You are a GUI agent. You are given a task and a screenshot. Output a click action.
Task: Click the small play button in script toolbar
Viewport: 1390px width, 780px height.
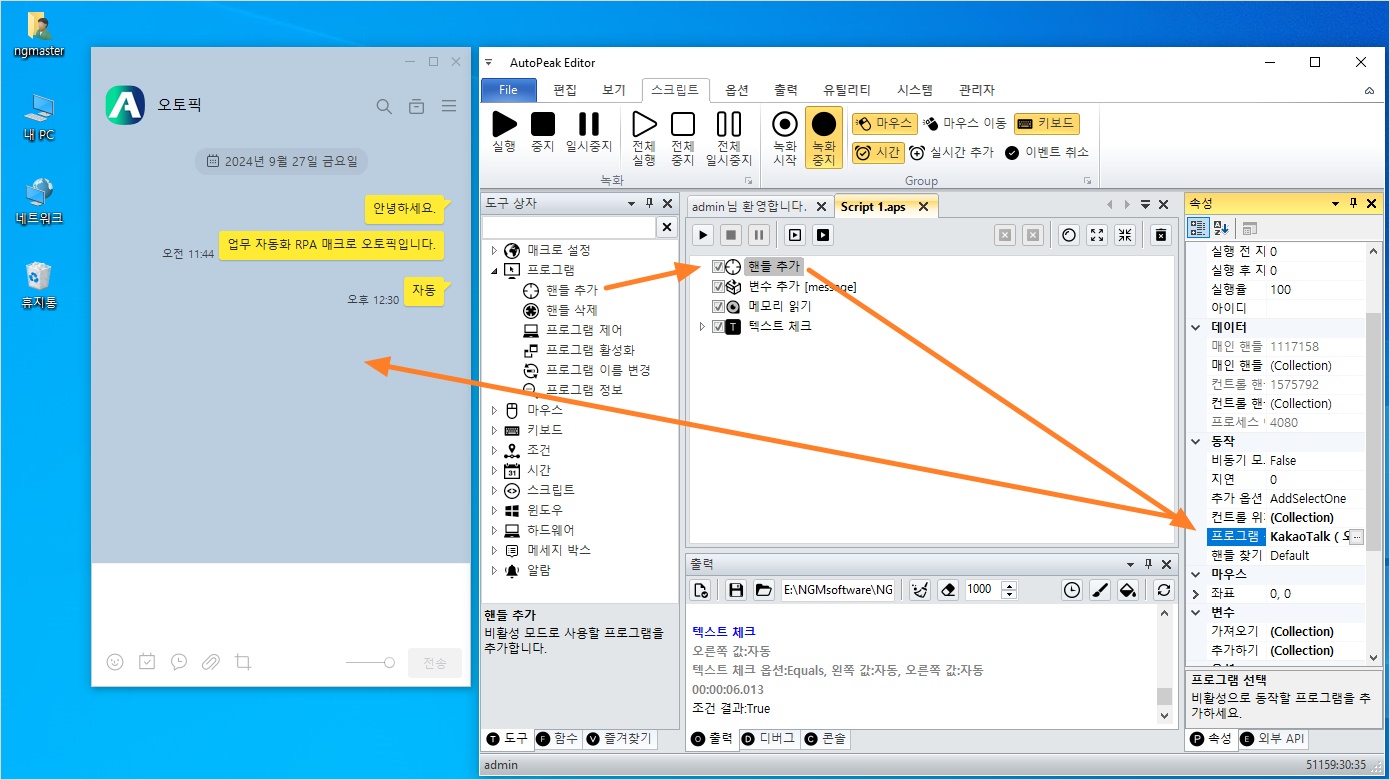point(704,235)
